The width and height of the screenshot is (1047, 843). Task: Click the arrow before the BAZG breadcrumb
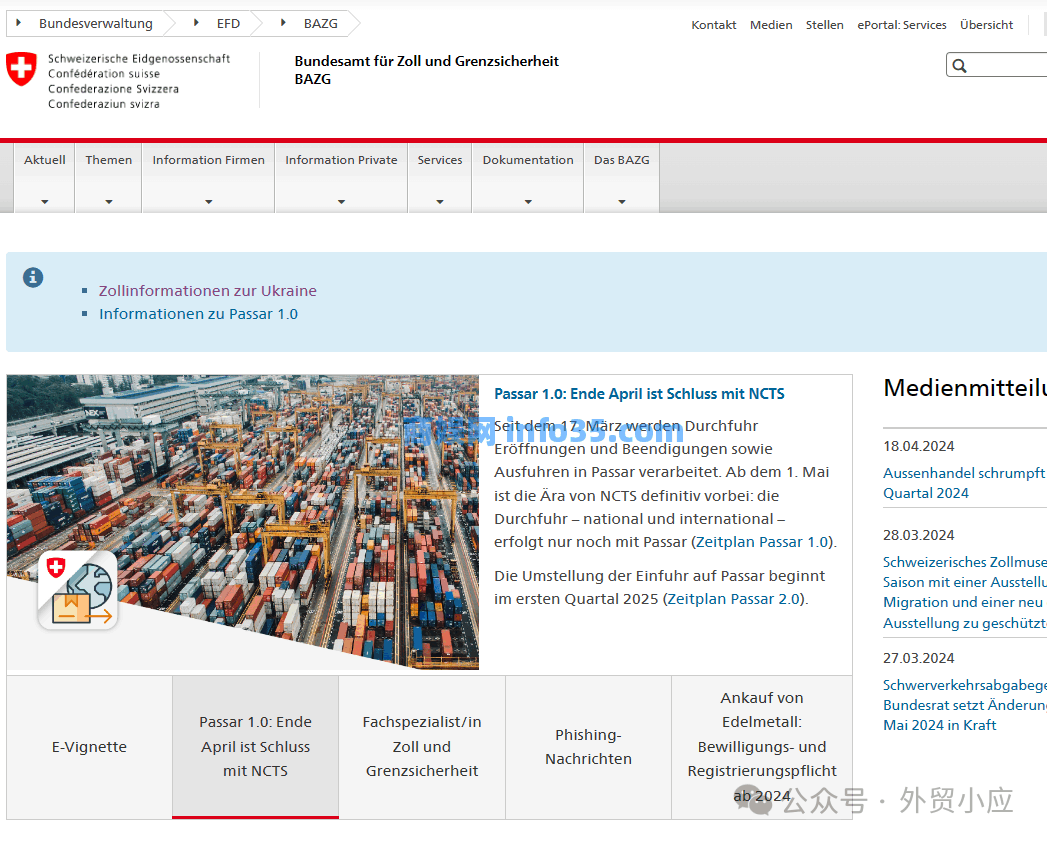click(x=283, y=23)
